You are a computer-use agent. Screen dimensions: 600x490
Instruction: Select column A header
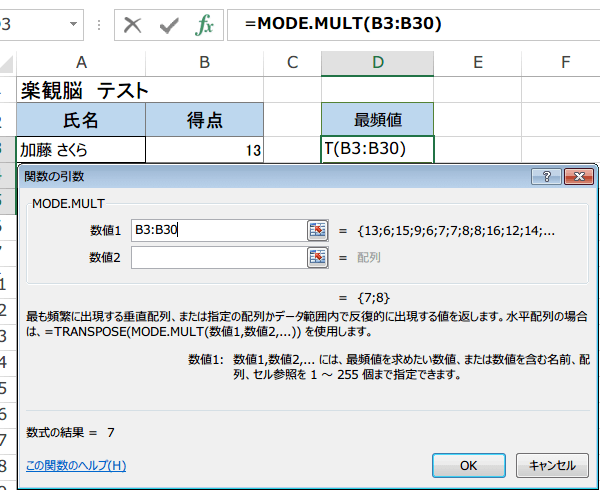coord(81,62)
